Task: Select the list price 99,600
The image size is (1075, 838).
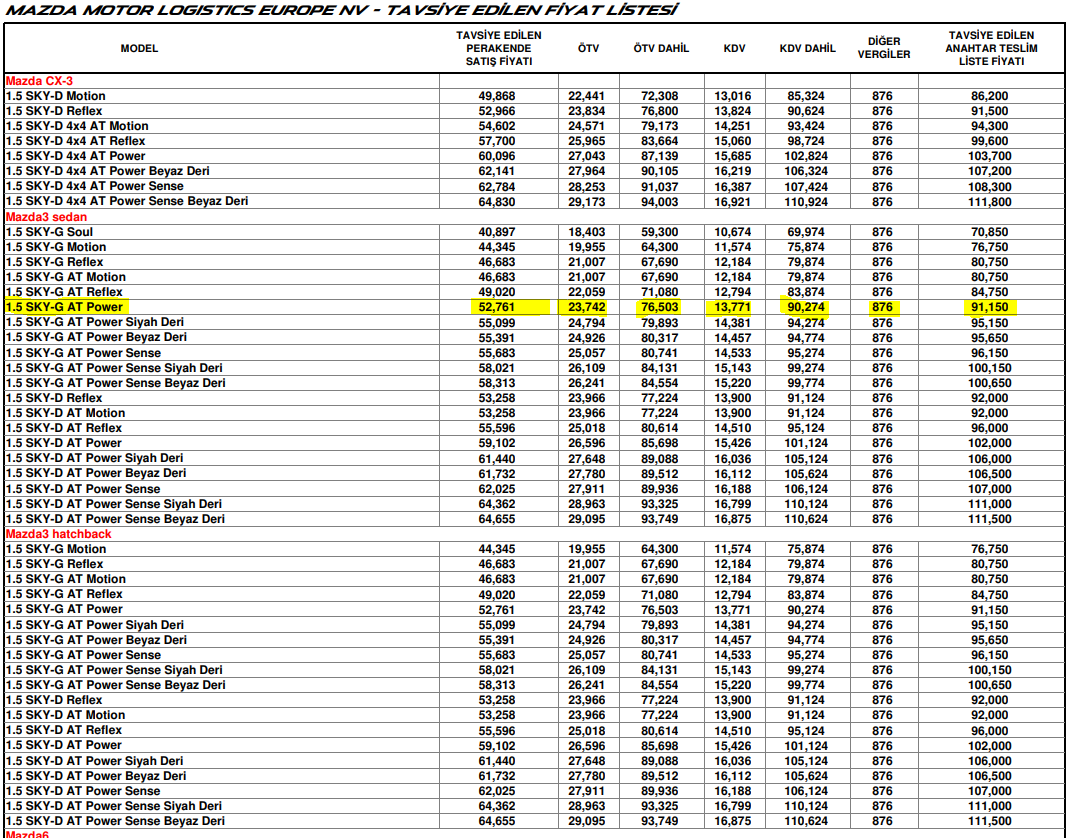Action: [989, 141]
